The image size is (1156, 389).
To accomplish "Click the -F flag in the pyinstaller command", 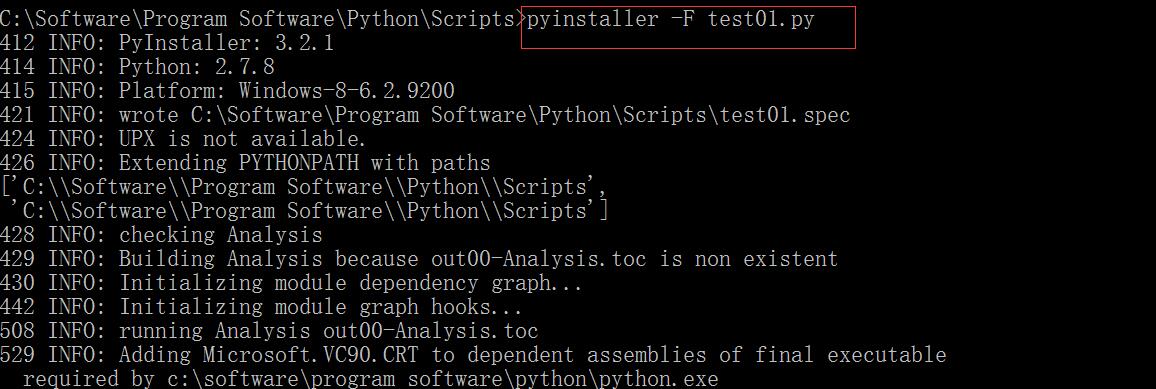I will pyautogui.click(x=683, y=19).
